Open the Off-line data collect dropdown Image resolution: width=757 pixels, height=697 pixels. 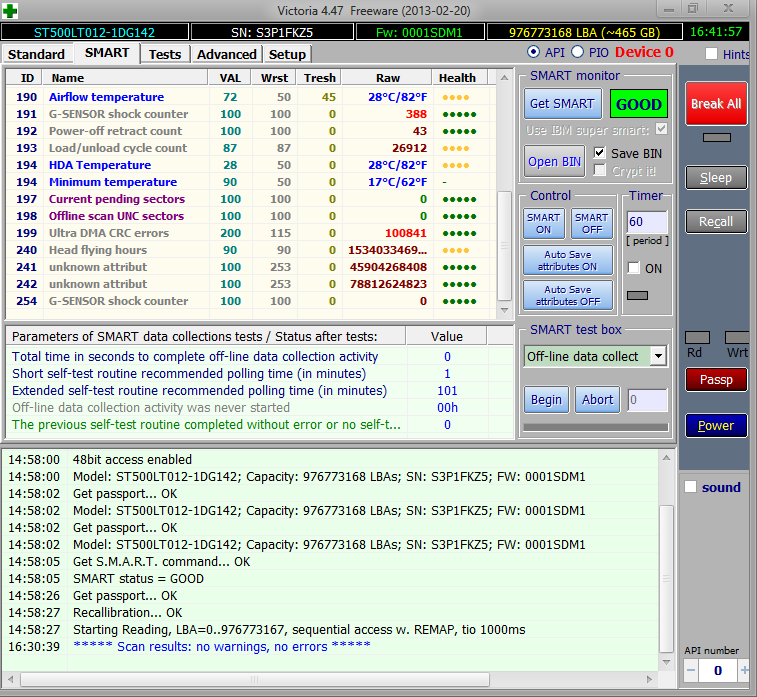(657, 356)
